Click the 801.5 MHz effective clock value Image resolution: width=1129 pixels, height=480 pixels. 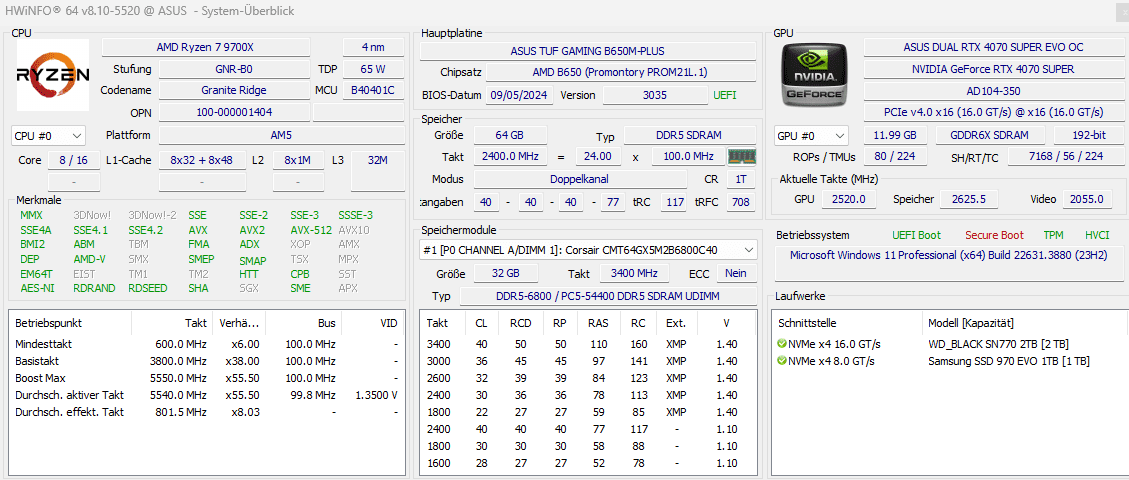tap(181, 412)
